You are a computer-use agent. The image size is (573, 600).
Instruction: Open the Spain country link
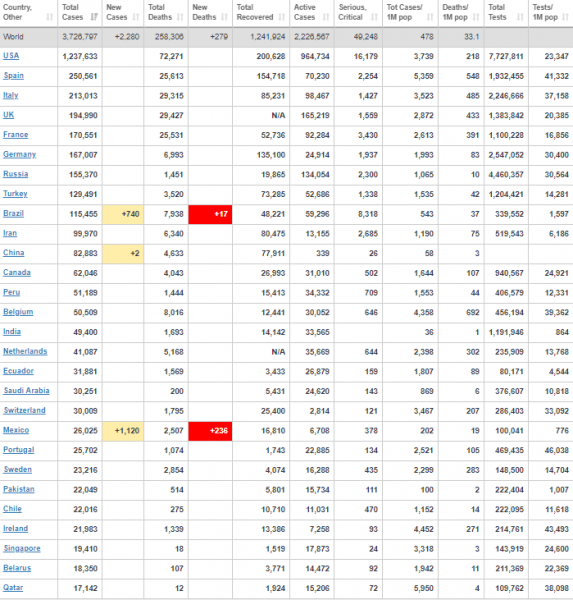(13, 76)
